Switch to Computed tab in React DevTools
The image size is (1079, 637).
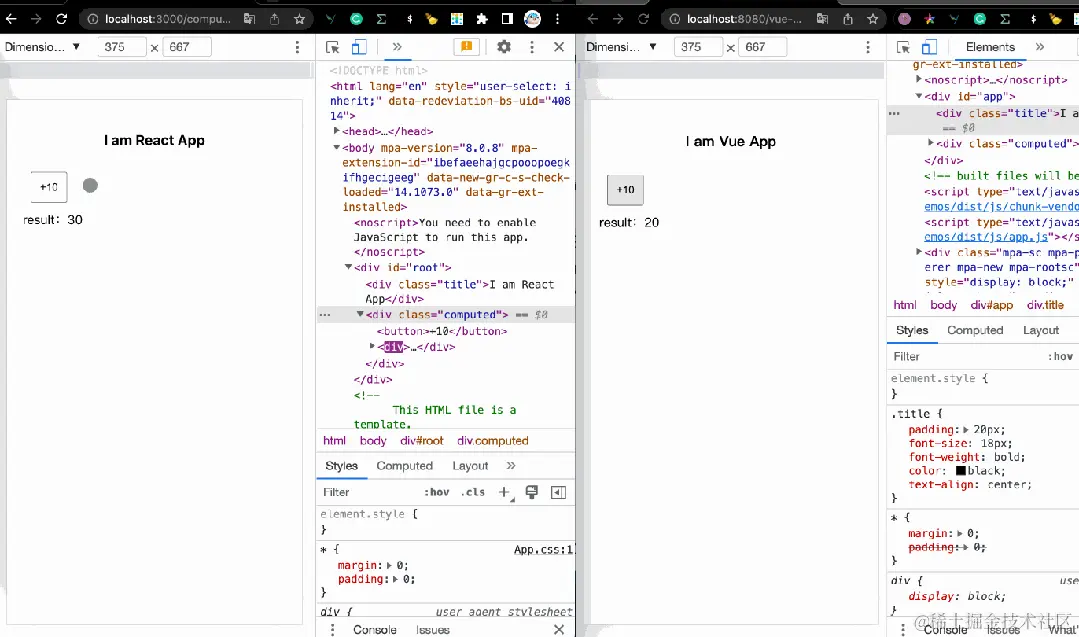tap(405, 466)
